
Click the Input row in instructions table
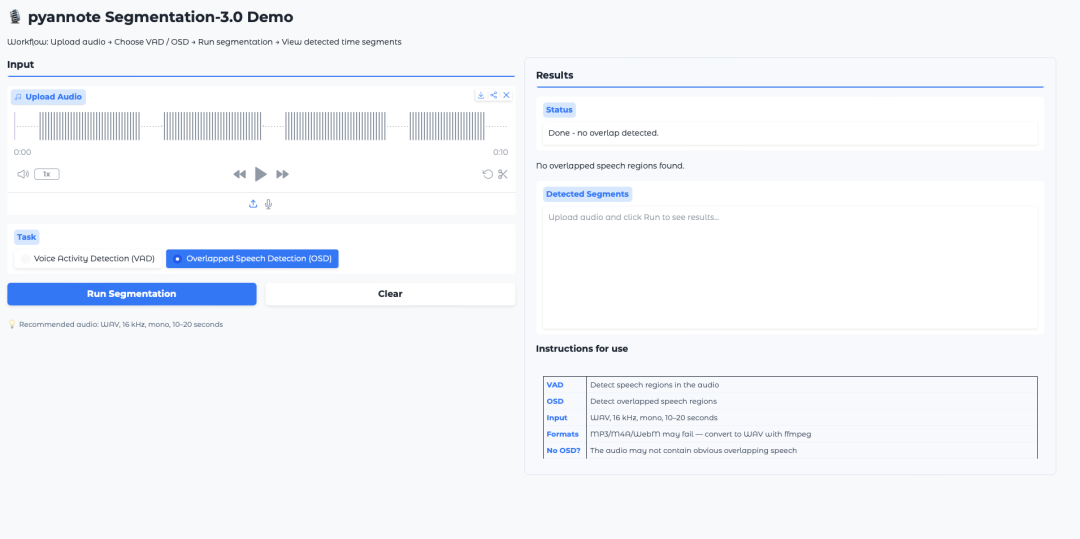pos(790,418)
